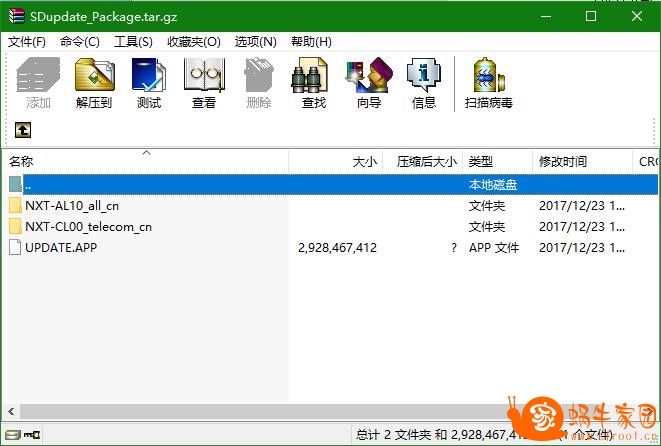
Task: Sort by Name (名称) column header
Action: [x=145, y=161]
